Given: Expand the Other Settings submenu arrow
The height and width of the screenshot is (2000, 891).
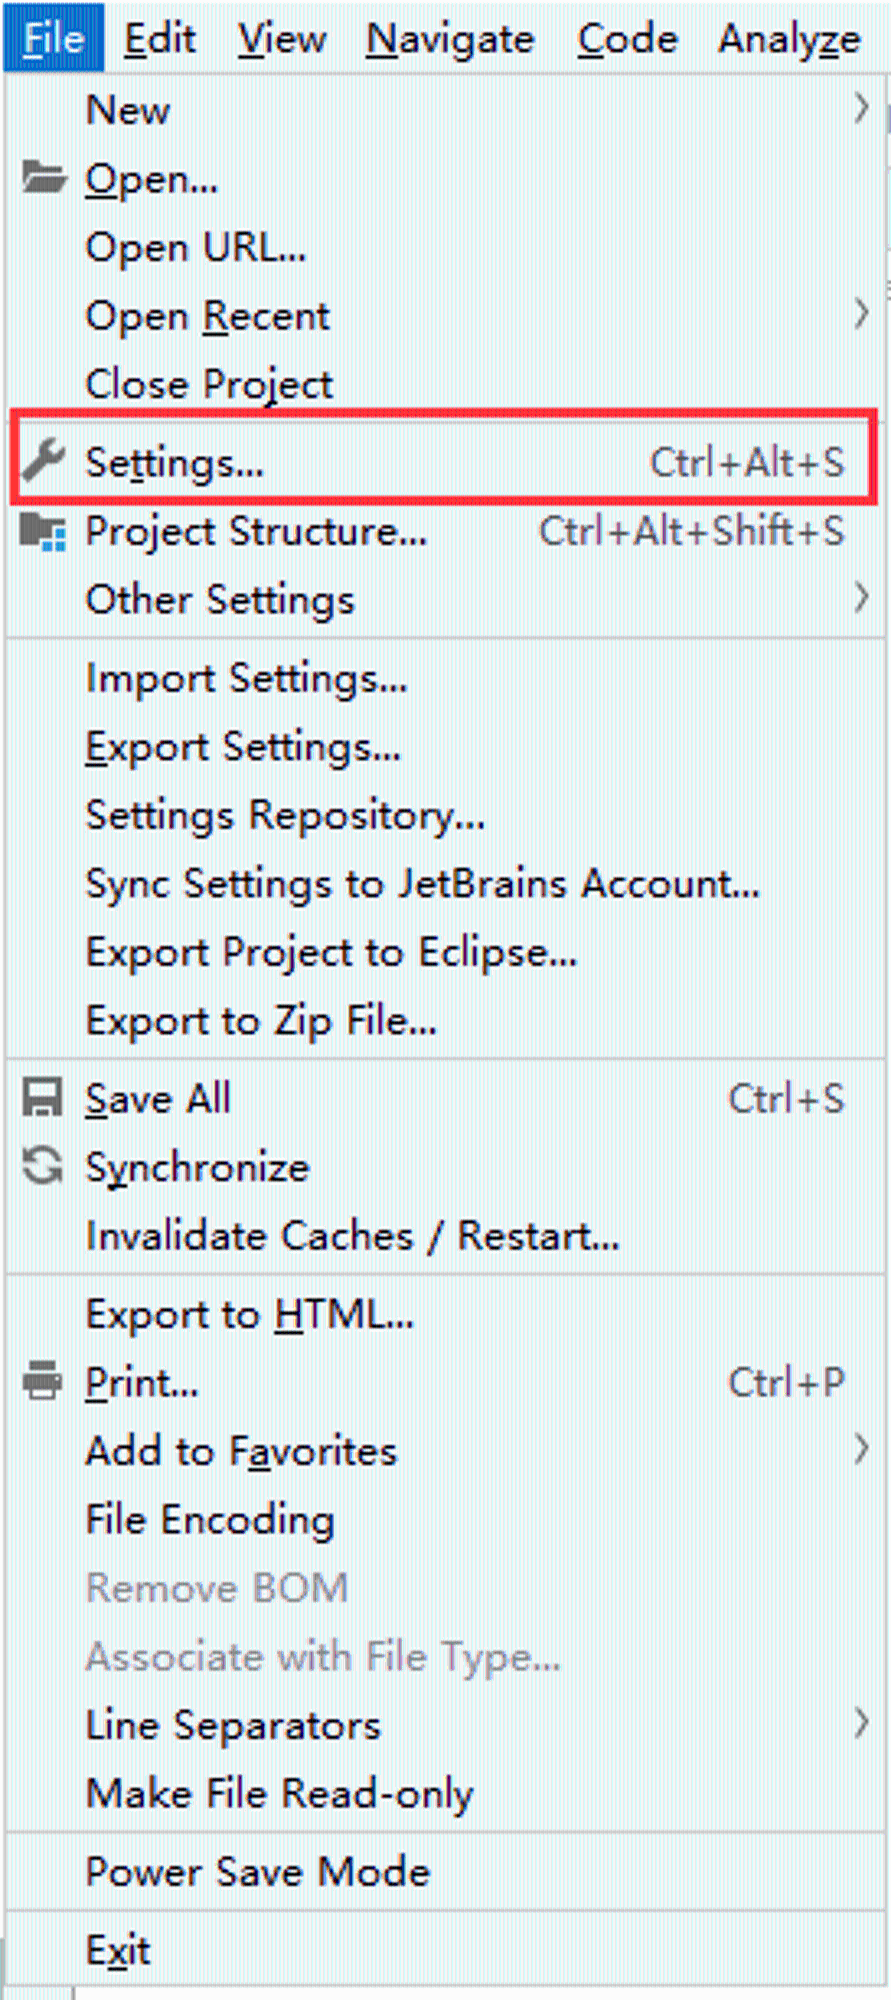Looking at the screenshot, I should click(861, 598).
